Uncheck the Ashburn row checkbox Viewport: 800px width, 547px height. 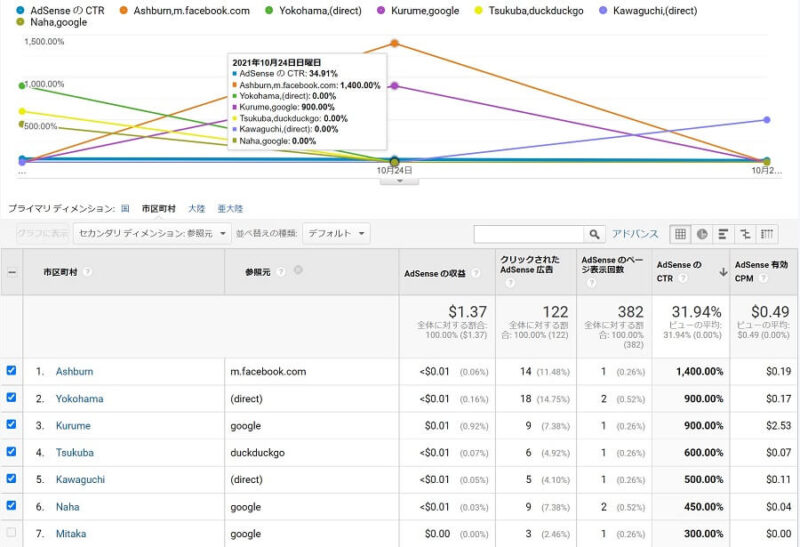tap(11, 370)
